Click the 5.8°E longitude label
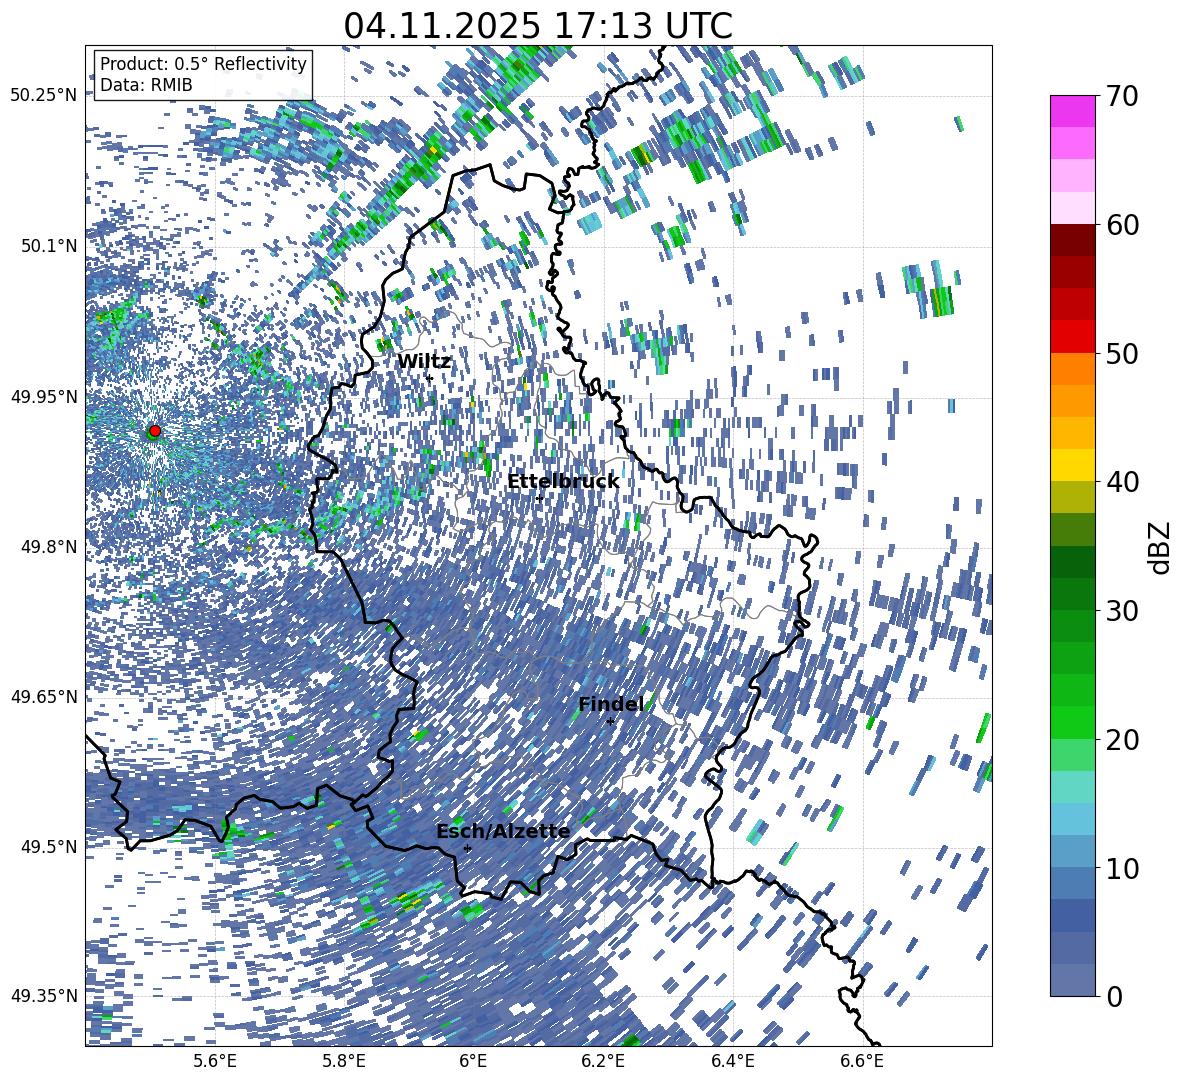Image resolution: width=1184 pixels, height=1081 pixels. (x=344, y=1061)
